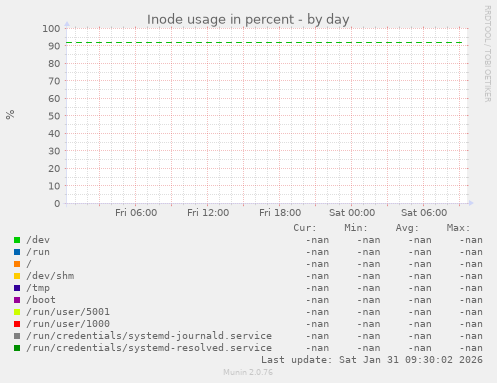Click the /boot purple legend swatch
The image size is (497, 383).
17,300
